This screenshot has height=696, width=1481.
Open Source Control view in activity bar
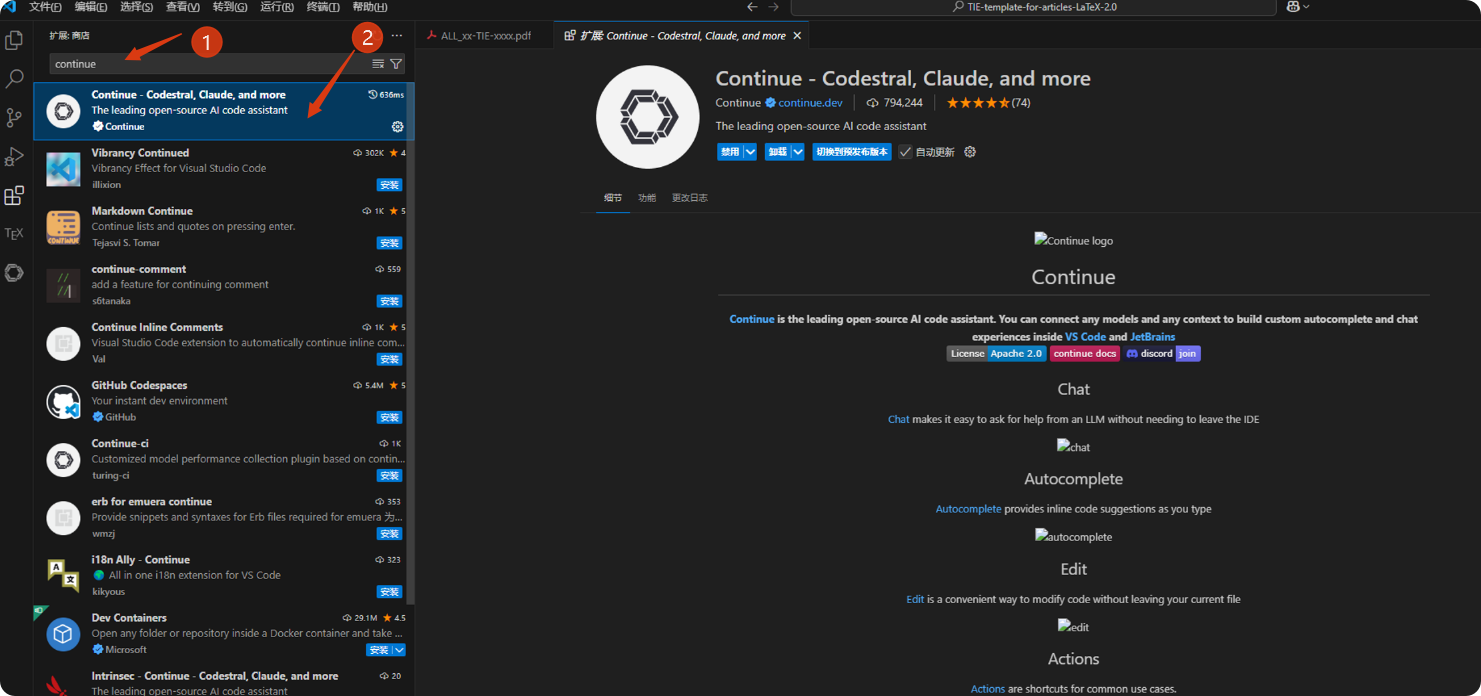click(x=14, y=118)
